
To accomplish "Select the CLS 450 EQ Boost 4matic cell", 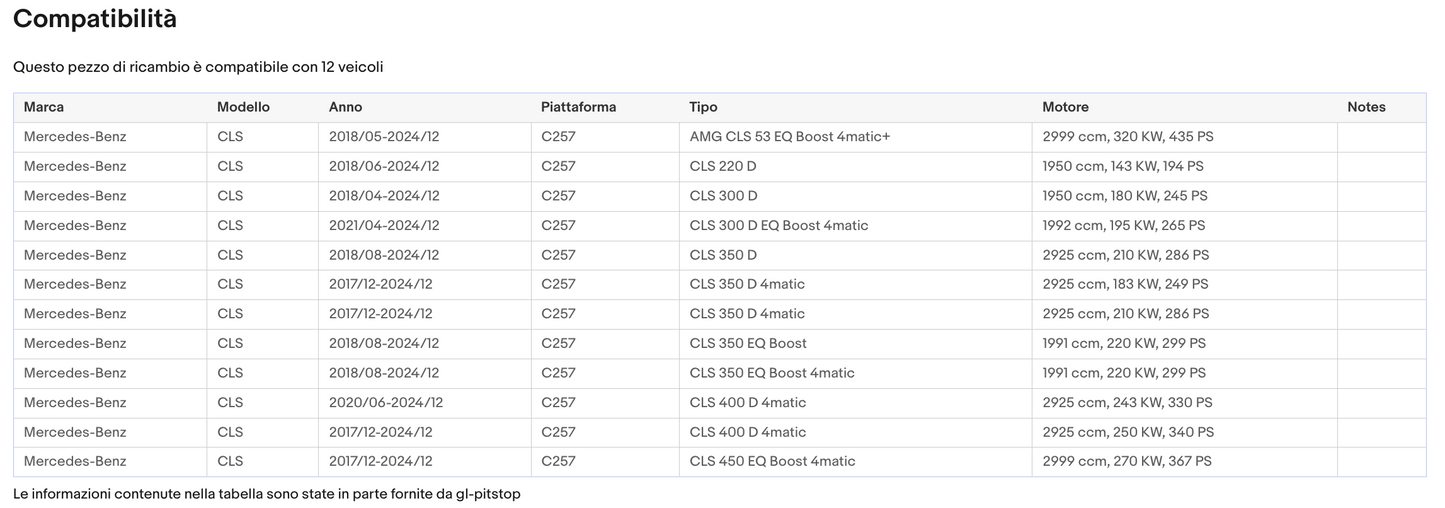I will coord(772,461).
